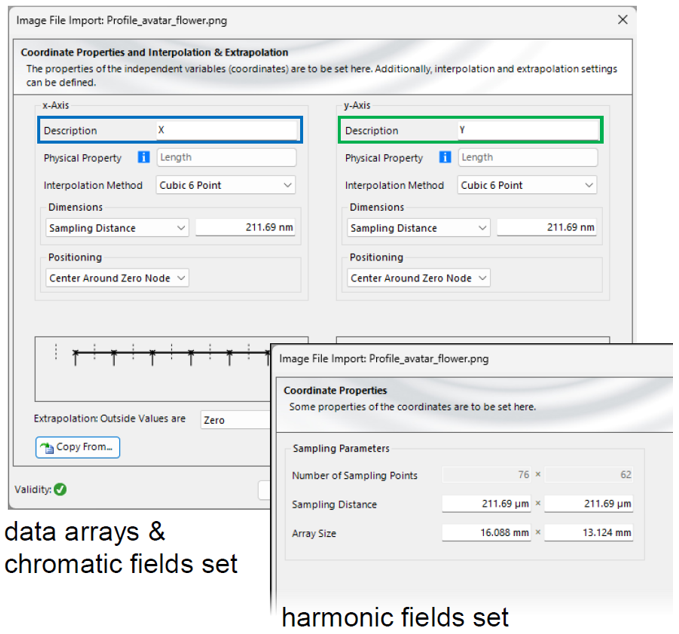Viewport: 679px width, 634px height.
Task: Click the y-Axis Physical Property info icon
Action: (x=445, y=157)
